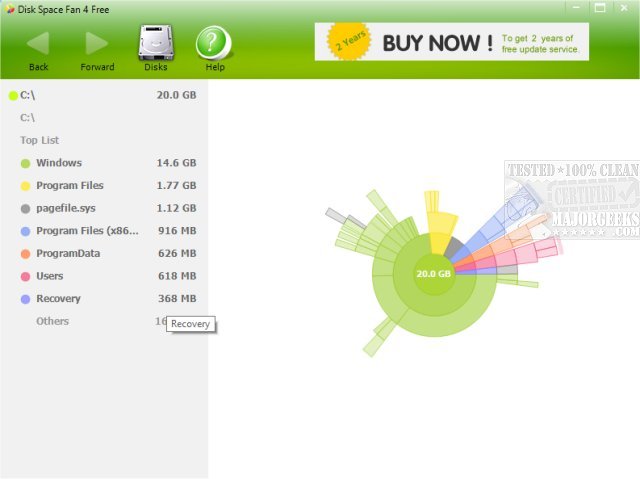Click the blue dot beside Program Files (x86)
640x479 pixels.
click(25, 231)
